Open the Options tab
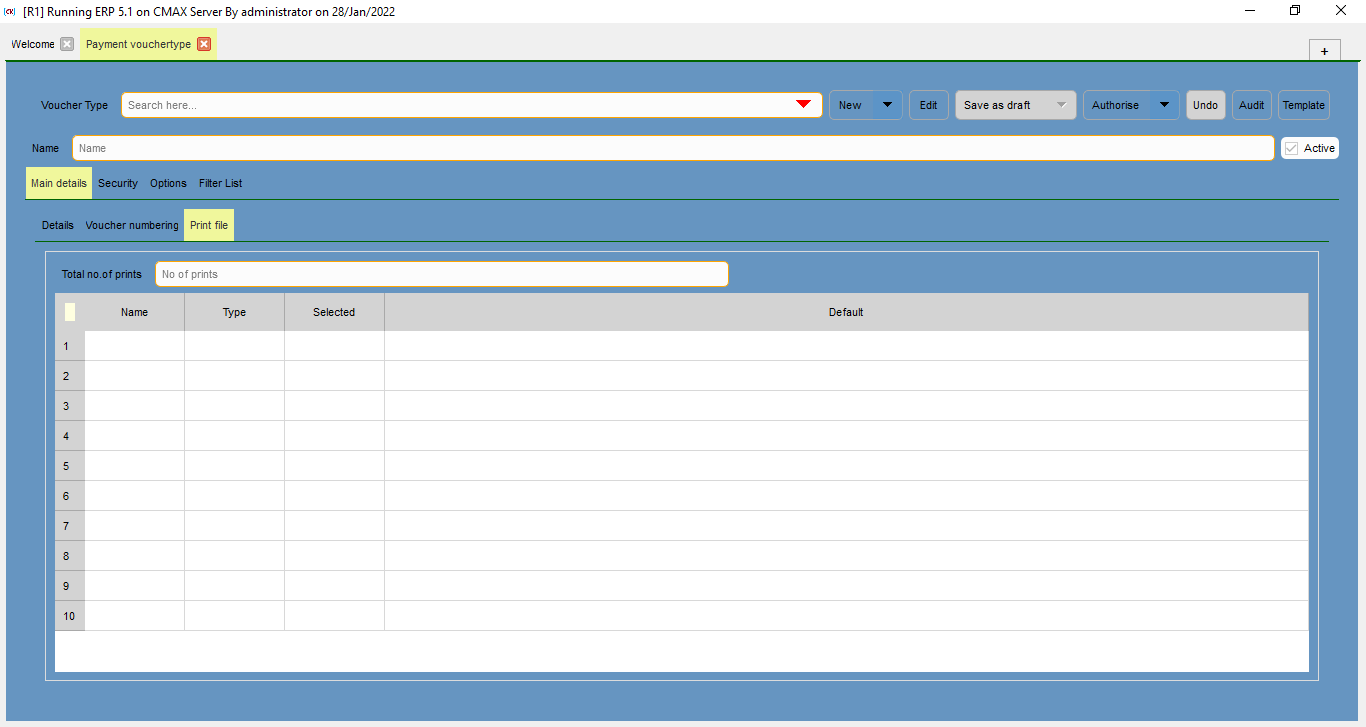The height and width of the screenshot is (727, 1366). tap(169, 183)
